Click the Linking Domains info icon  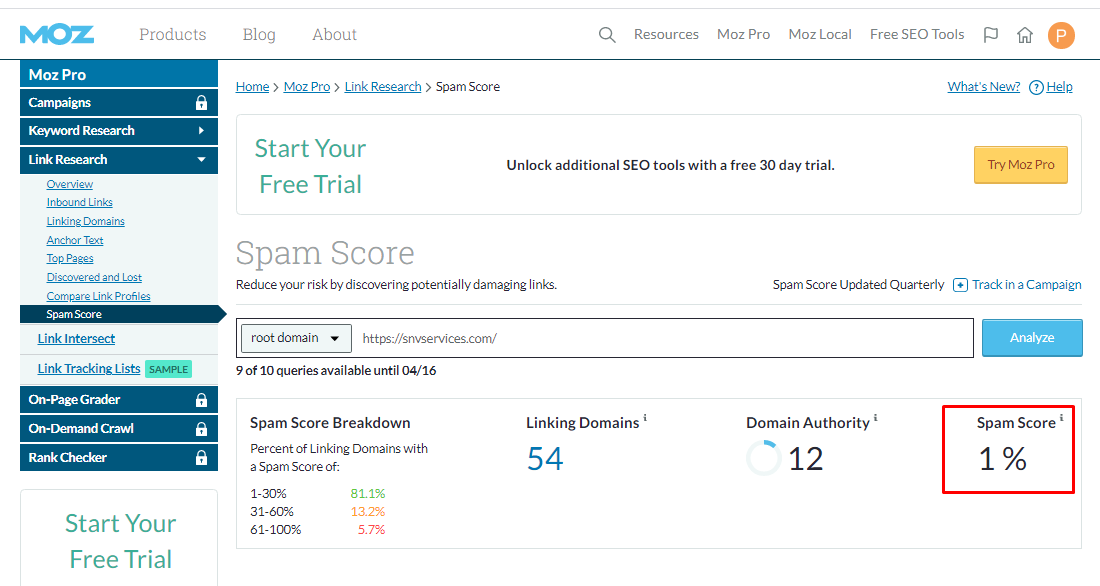pos(645,418)
